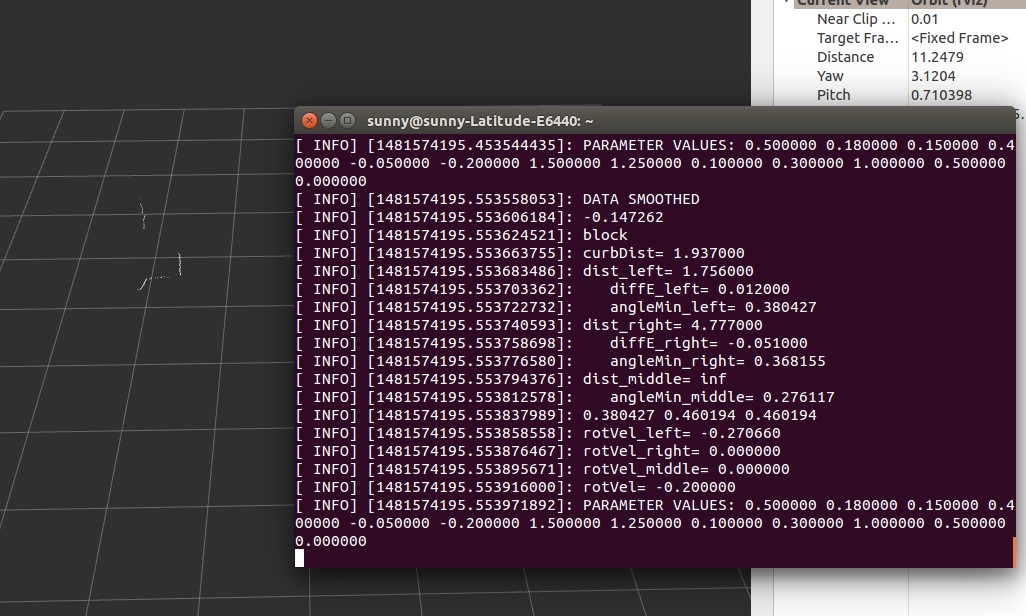Click the 'dist_left= 1.756000' terminal line
This screenshot has height=616, width=1026.
[668, 271]
